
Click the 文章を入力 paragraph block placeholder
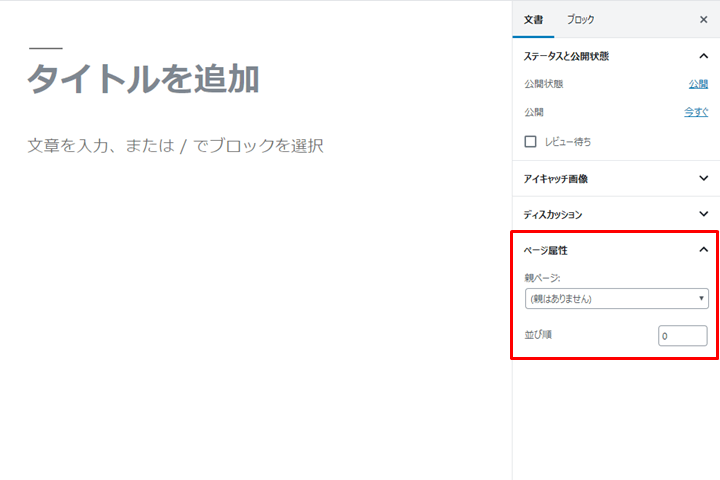point(175,146)
